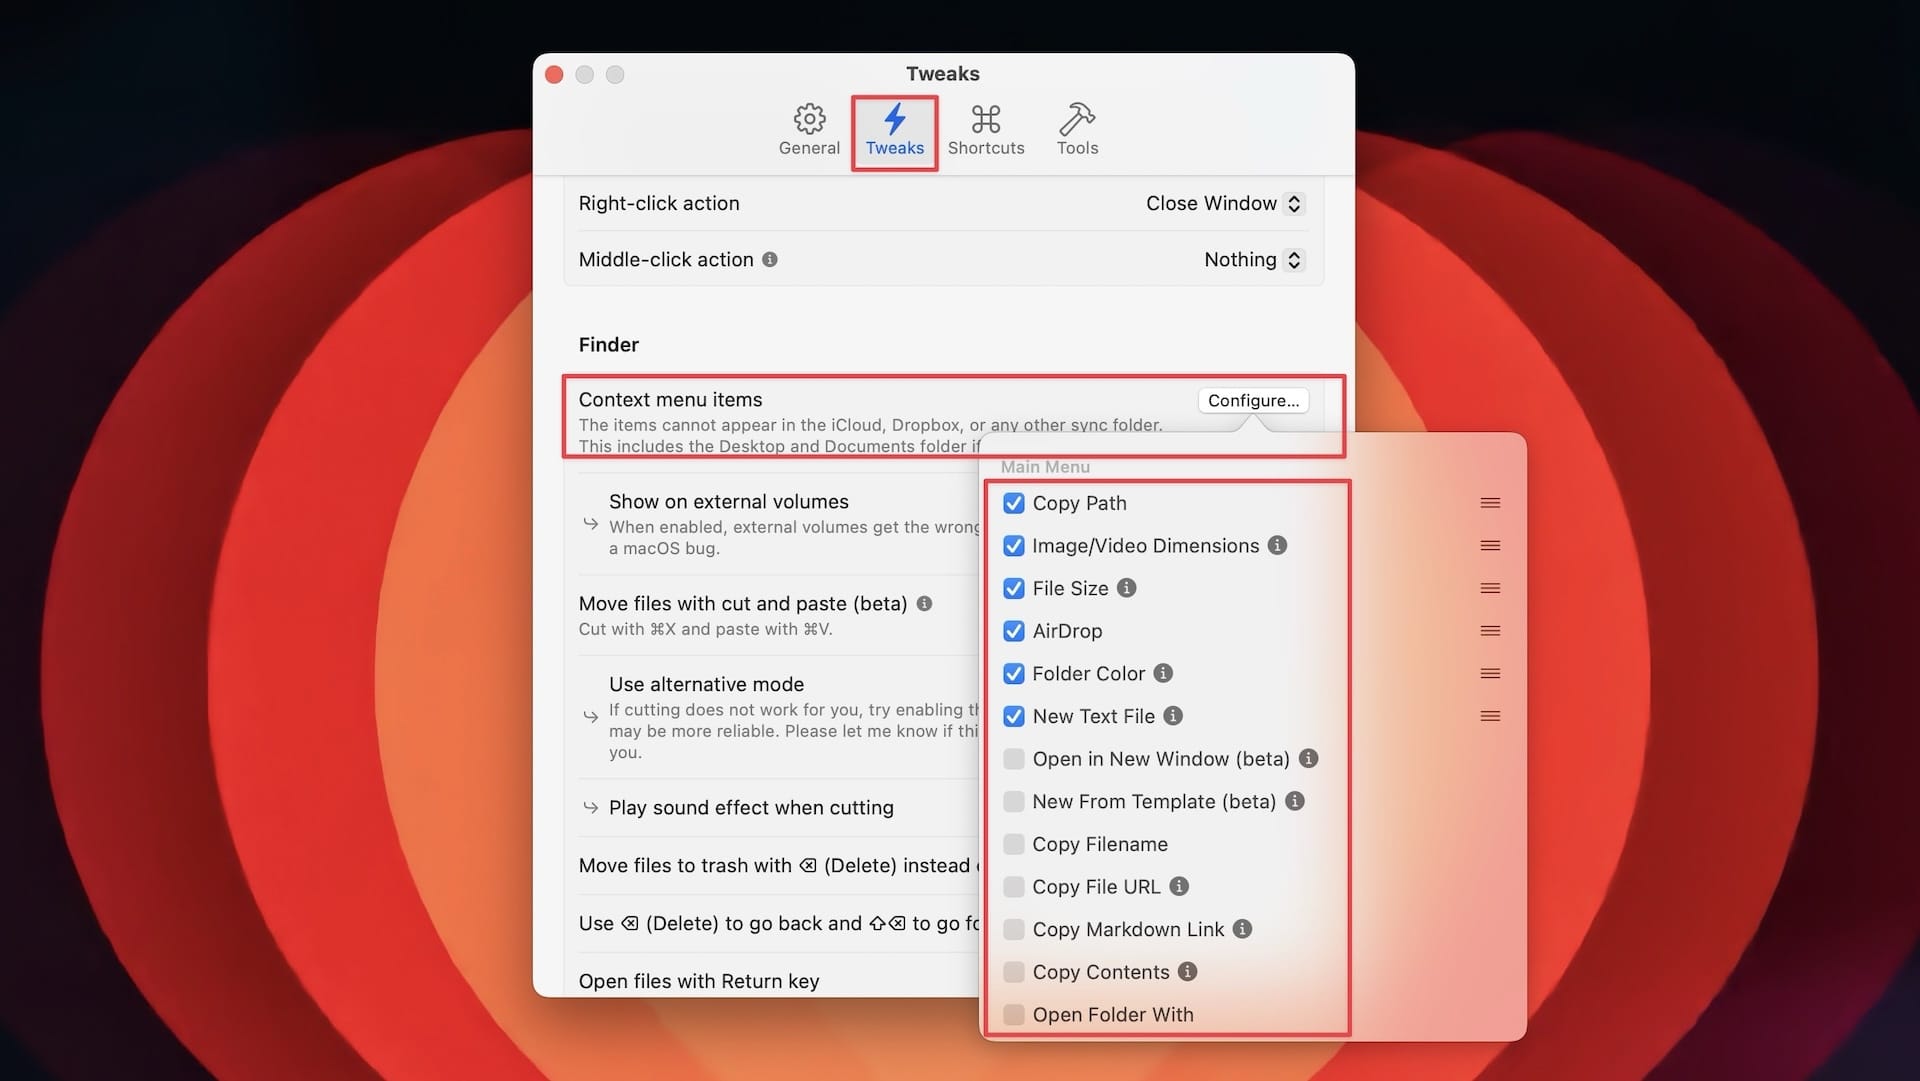The image size is (1920, 1081).
Task: Click the Copy File URL info icon
Action: point(1180,886)
